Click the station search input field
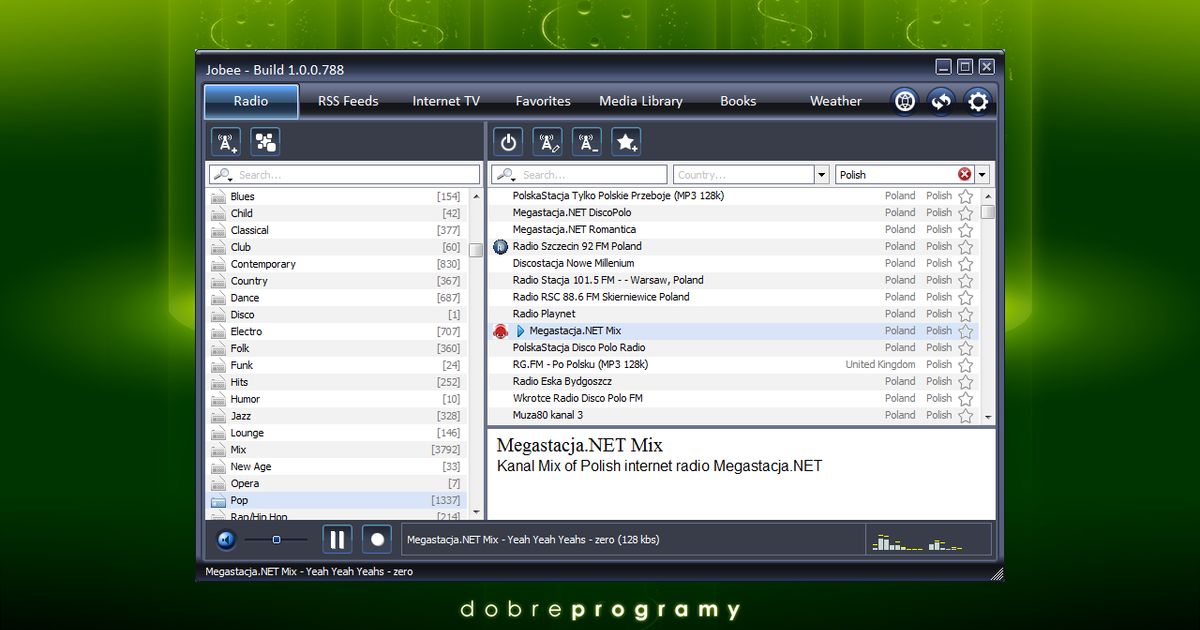 coord(579,174)
